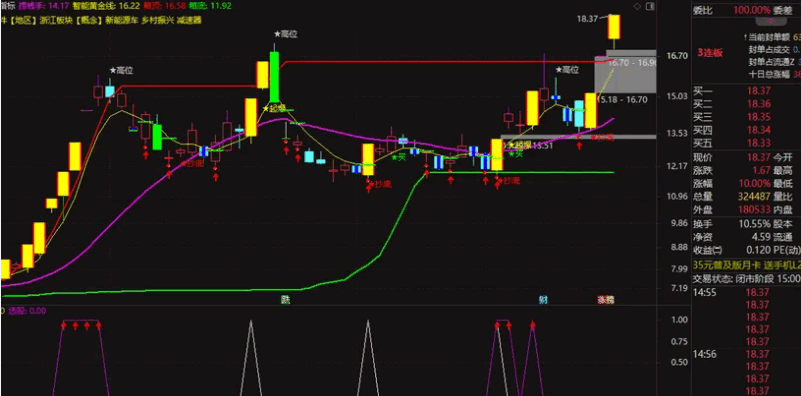The height and width of the screenshot is (396, 801).
Task: Click the 浙江板块 region tag
Action: pos(57,20)
